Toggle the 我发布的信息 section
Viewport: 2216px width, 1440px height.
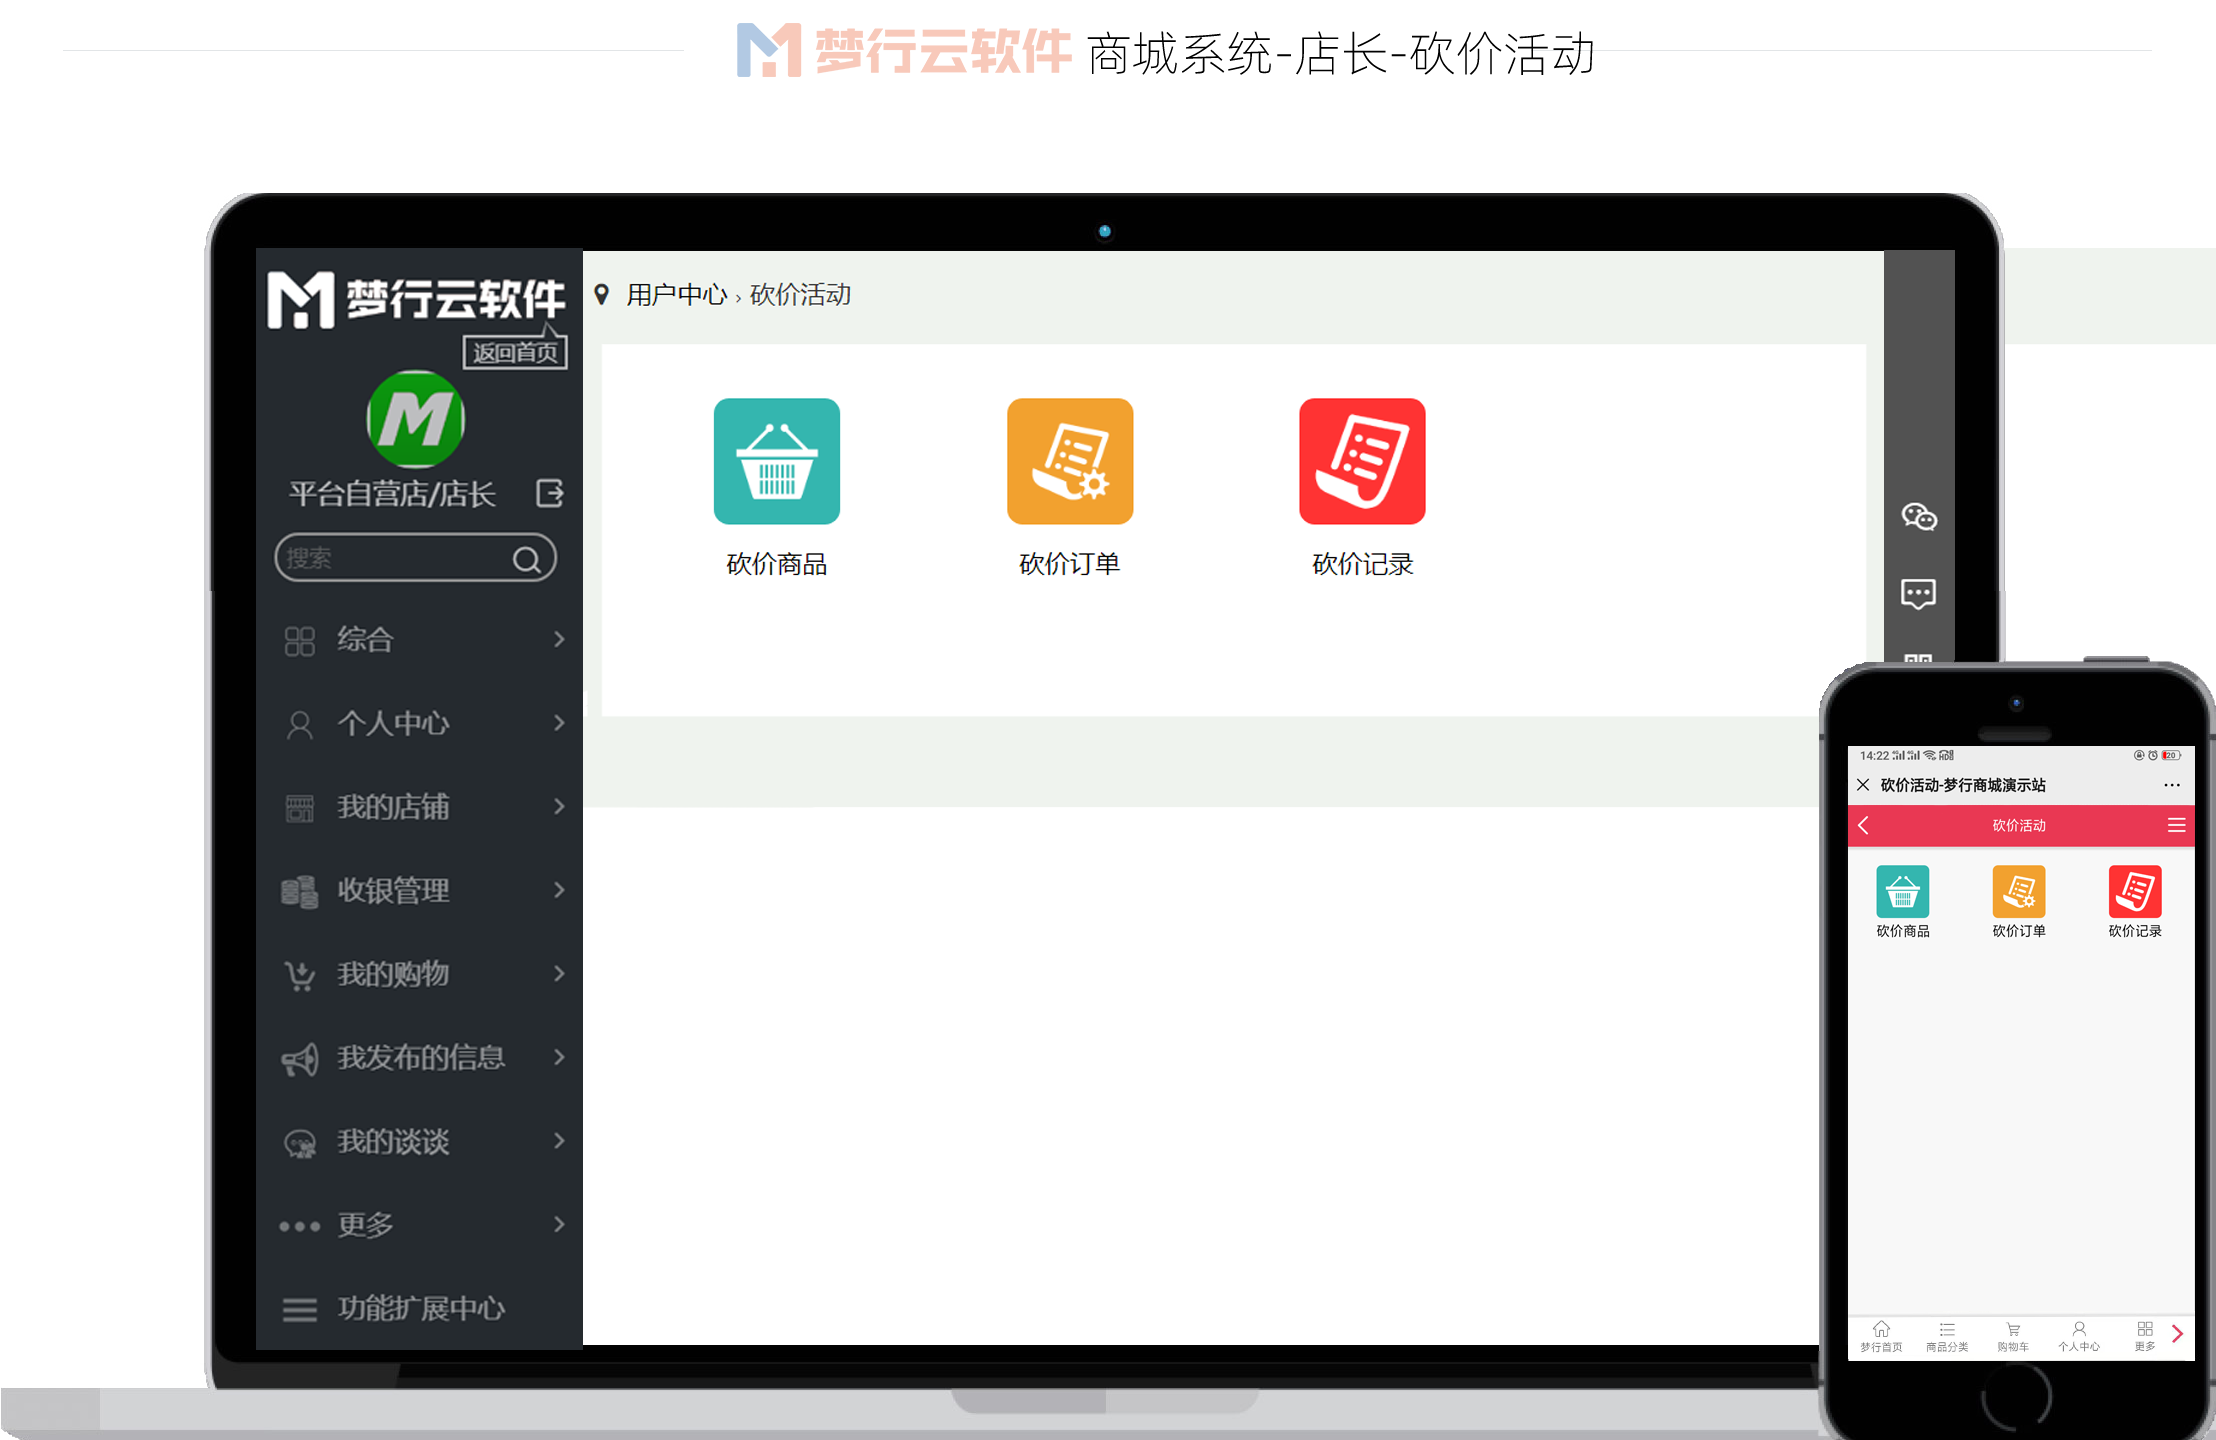click(x=420, y=1057)
